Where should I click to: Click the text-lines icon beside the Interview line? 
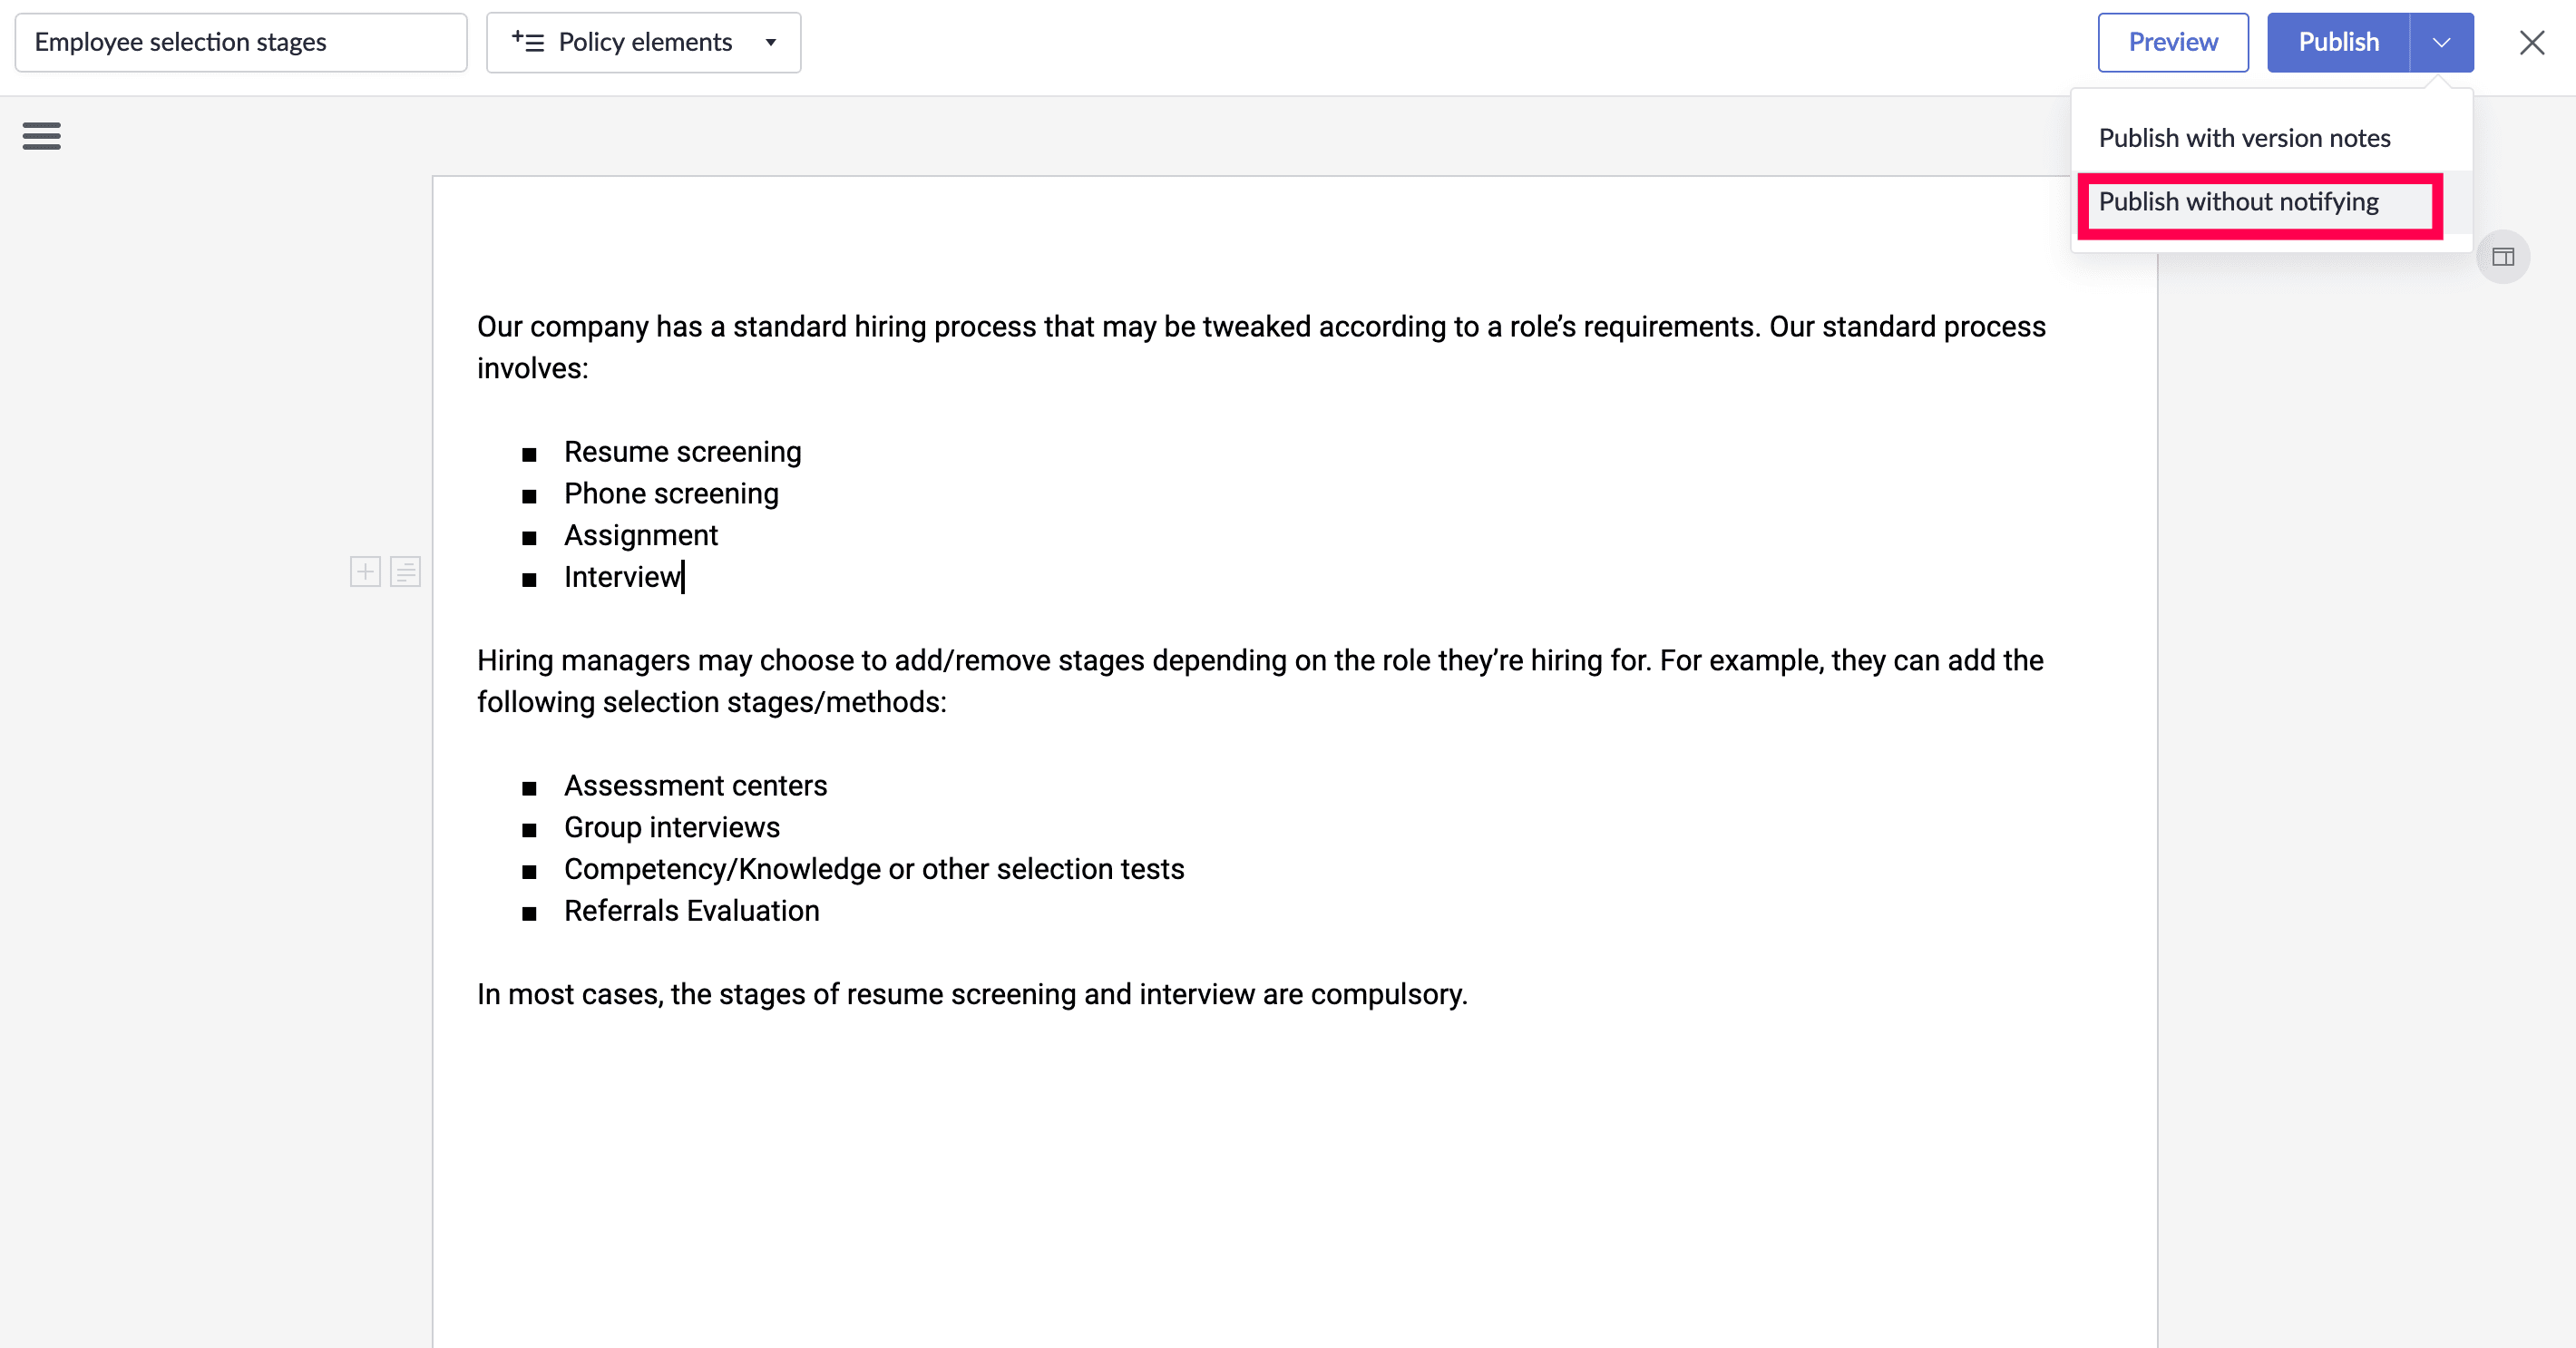(x=405, y=572)
